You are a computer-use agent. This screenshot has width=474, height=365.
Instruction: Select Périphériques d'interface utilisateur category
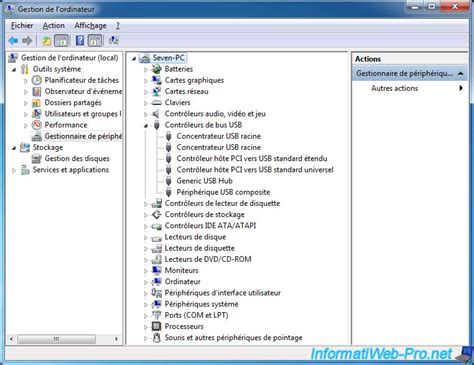pyautogui.click(x=223, y=293)
